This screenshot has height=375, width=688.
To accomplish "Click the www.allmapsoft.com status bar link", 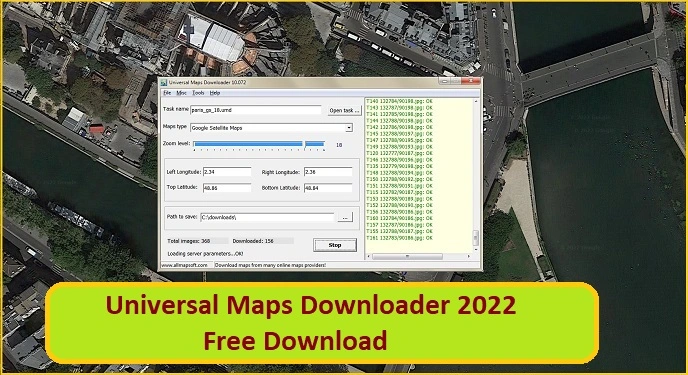I will click(x=184, y=265).
